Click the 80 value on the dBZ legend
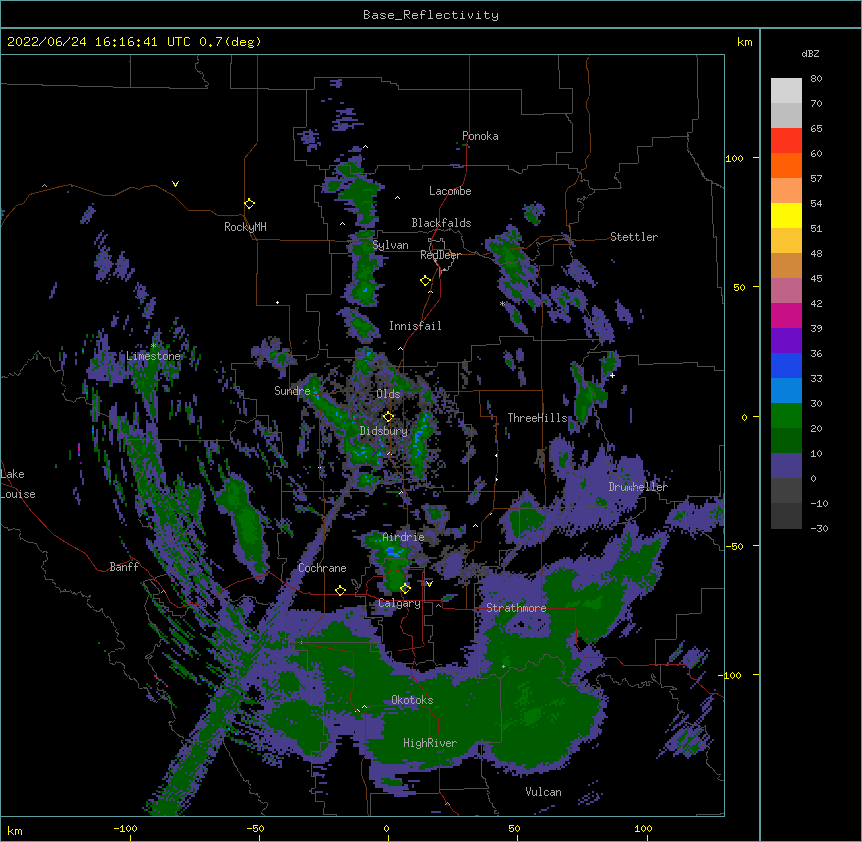 (x=816, y=79)
